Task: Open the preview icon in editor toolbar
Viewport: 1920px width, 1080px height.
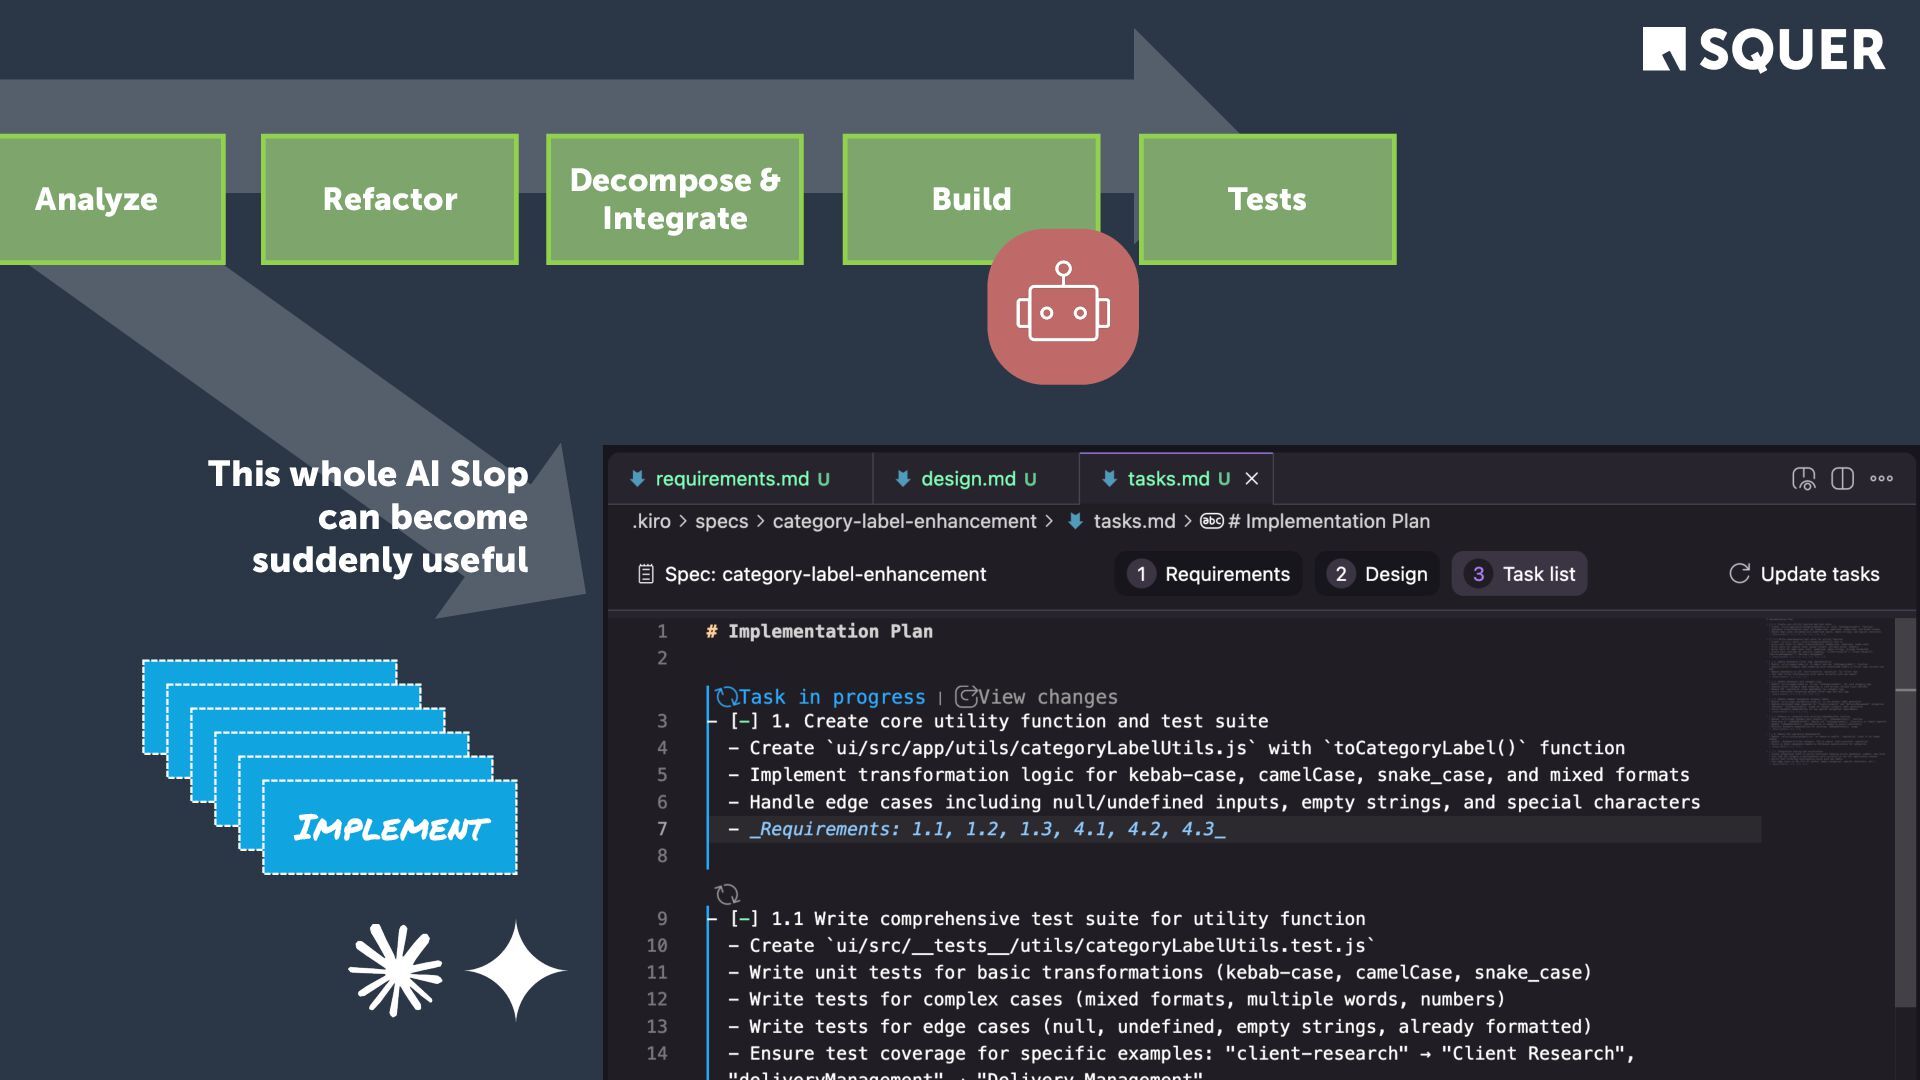Action: [x=1803, y=479]
